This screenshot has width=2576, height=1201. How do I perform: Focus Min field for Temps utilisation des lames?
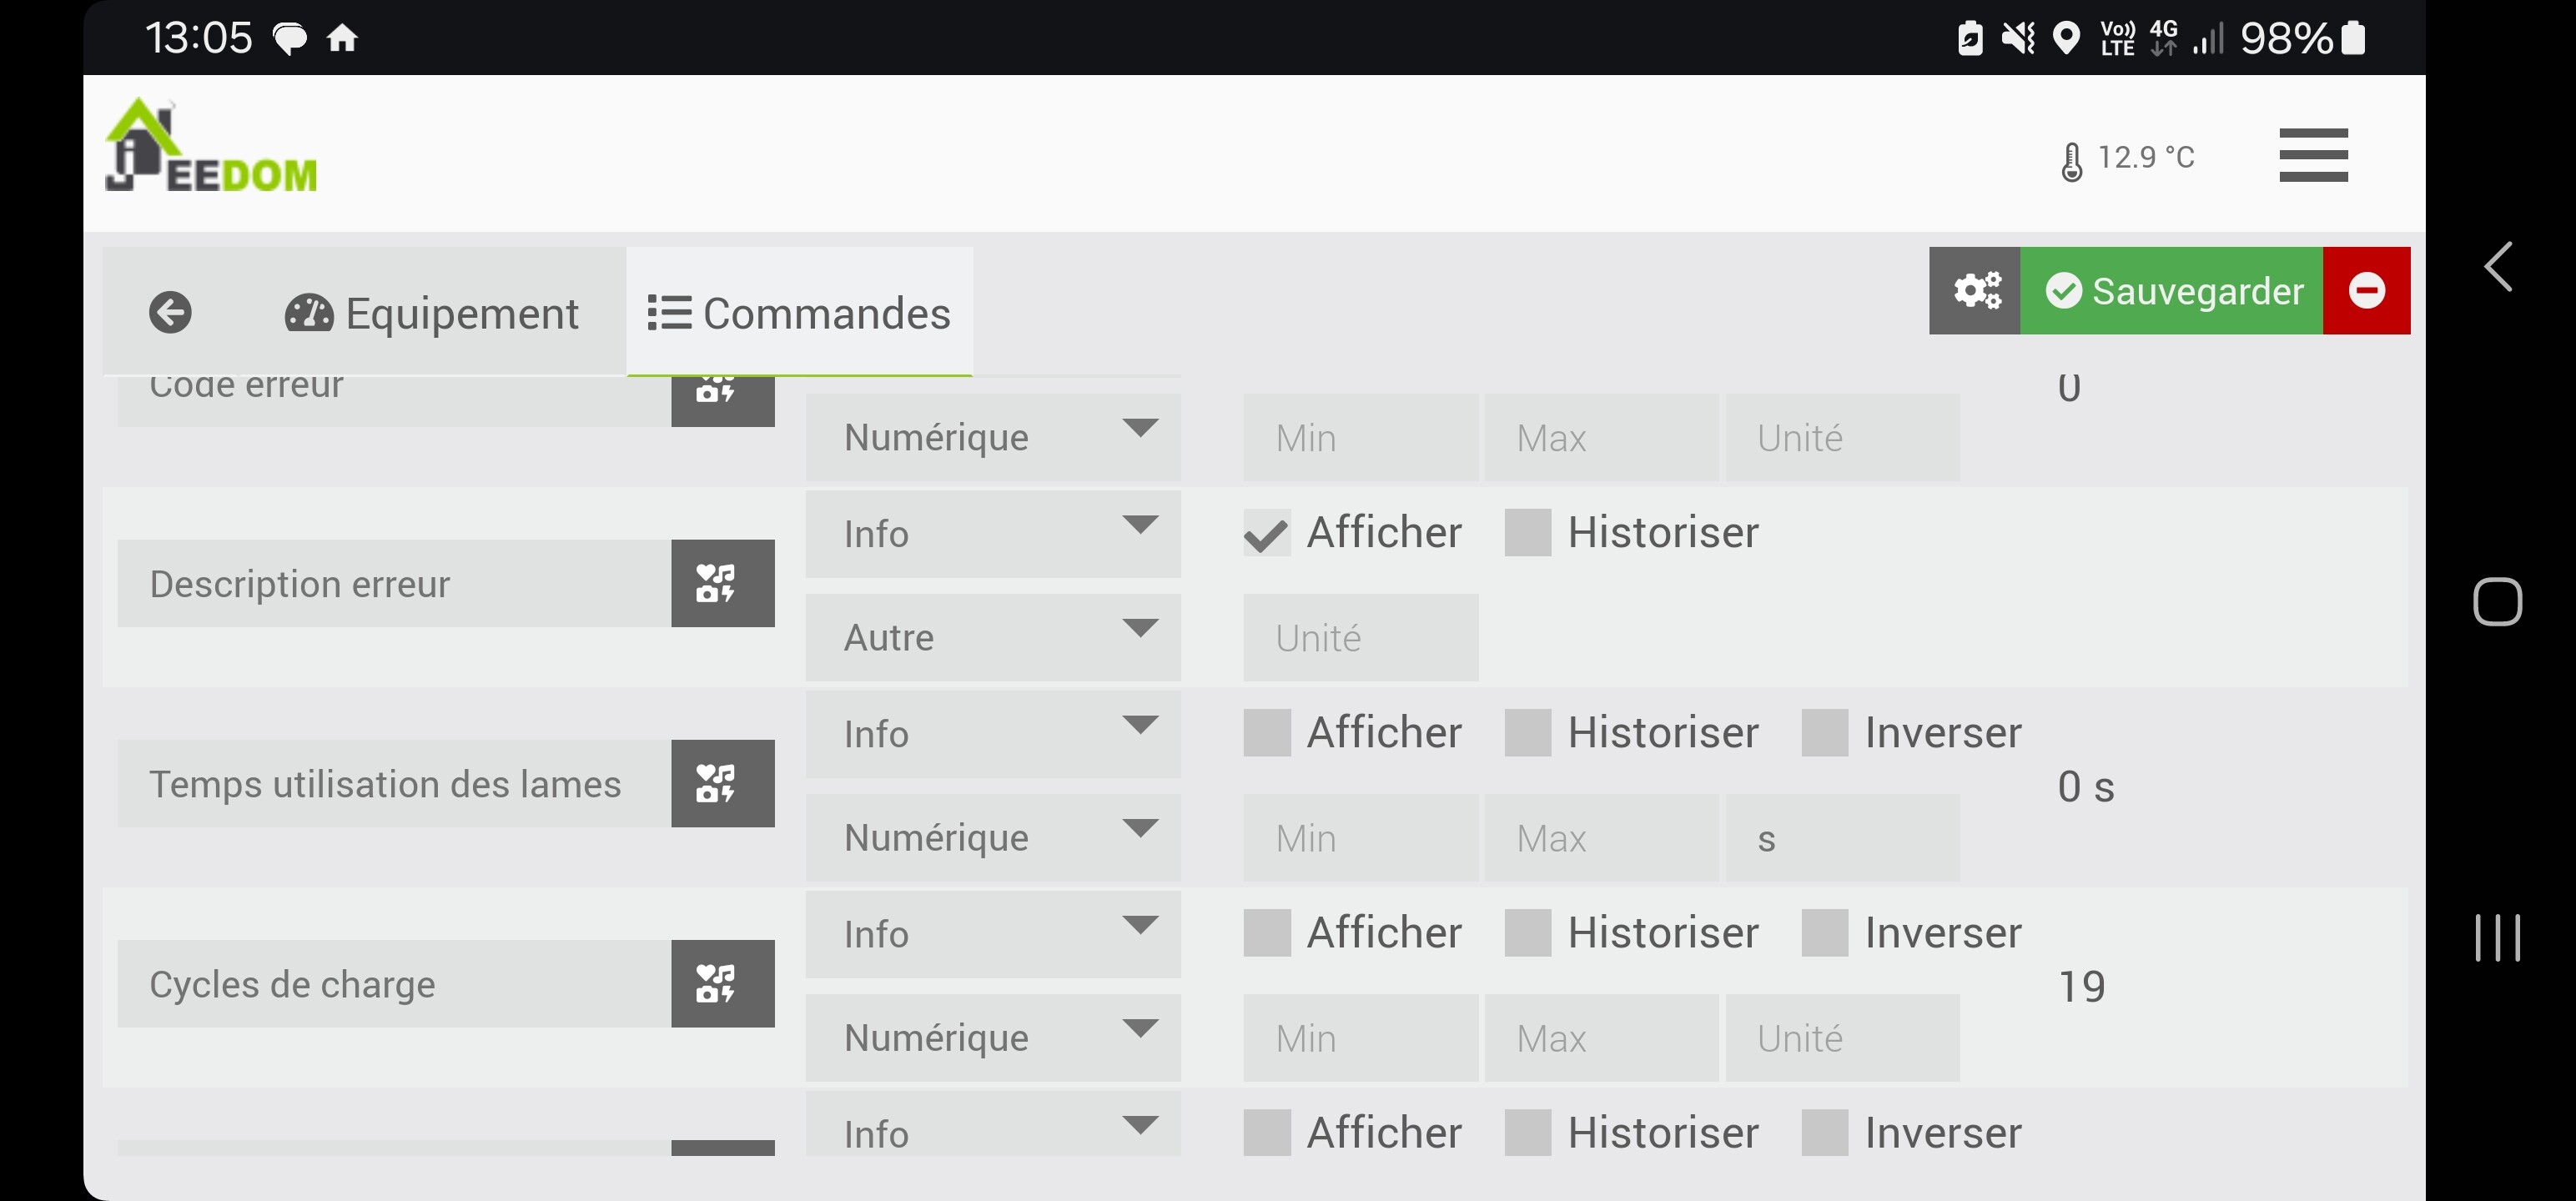pyautogui.click(x=1360, y=837)
